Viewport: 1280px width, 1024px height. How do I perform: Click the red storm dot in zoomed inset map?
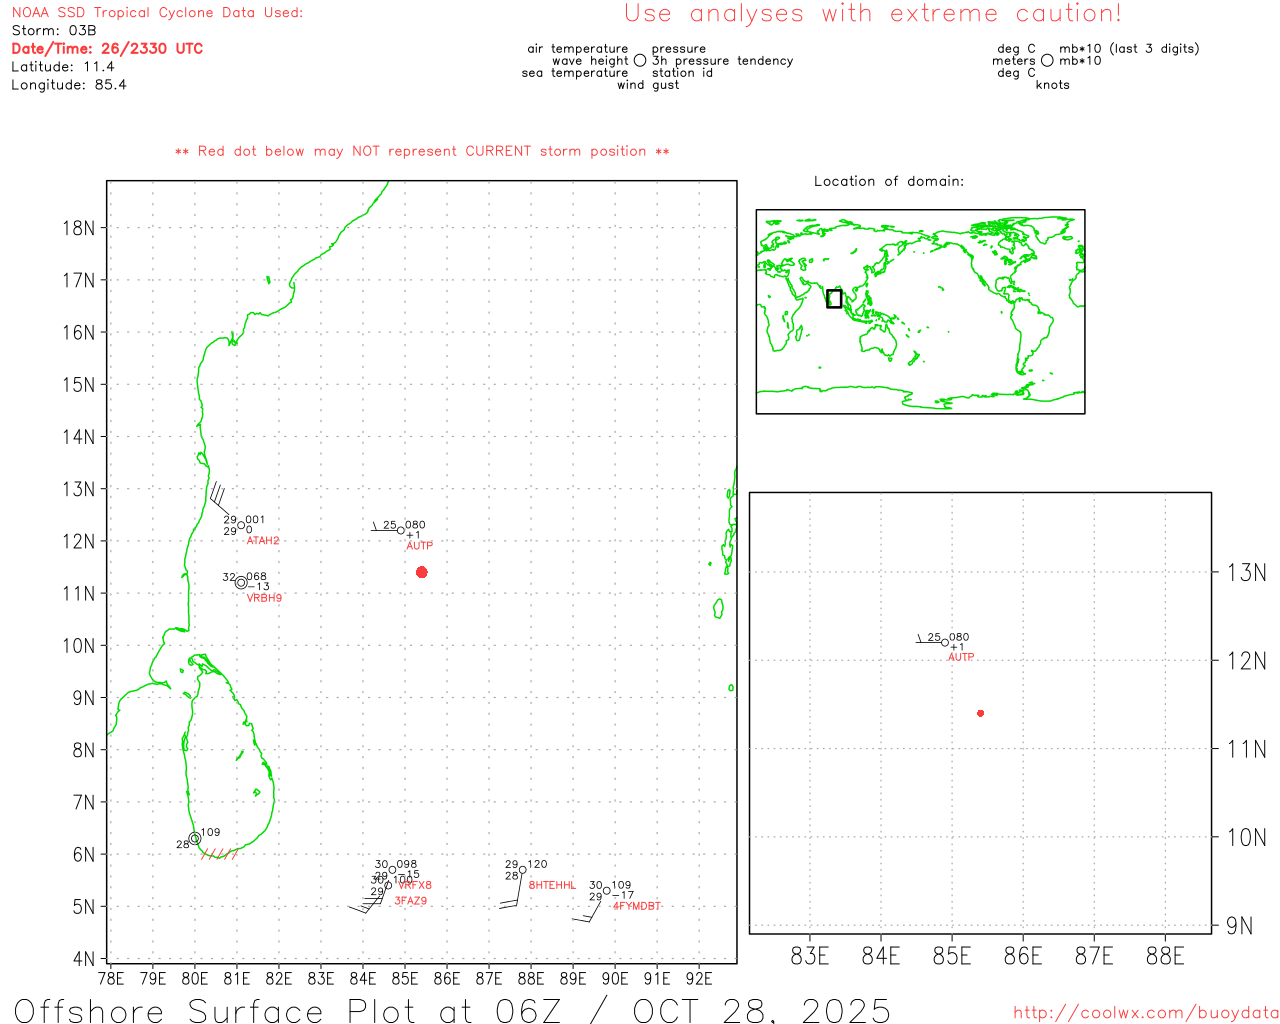[x=981, y=713]
